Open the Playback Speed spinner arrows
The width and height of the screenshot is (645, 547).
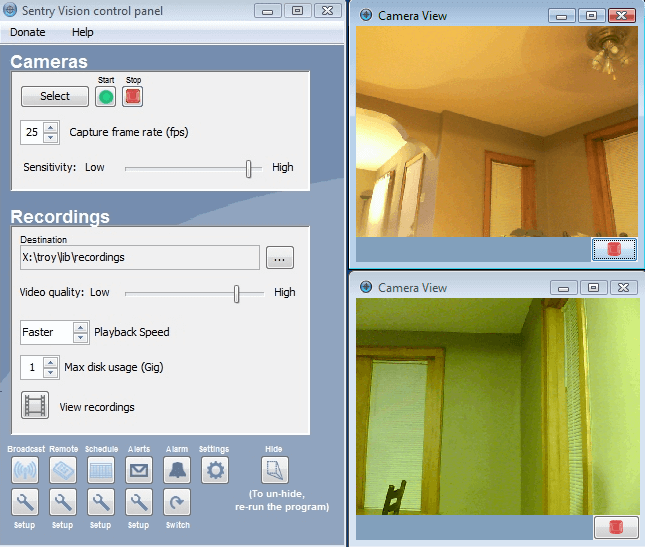point(80,332)
